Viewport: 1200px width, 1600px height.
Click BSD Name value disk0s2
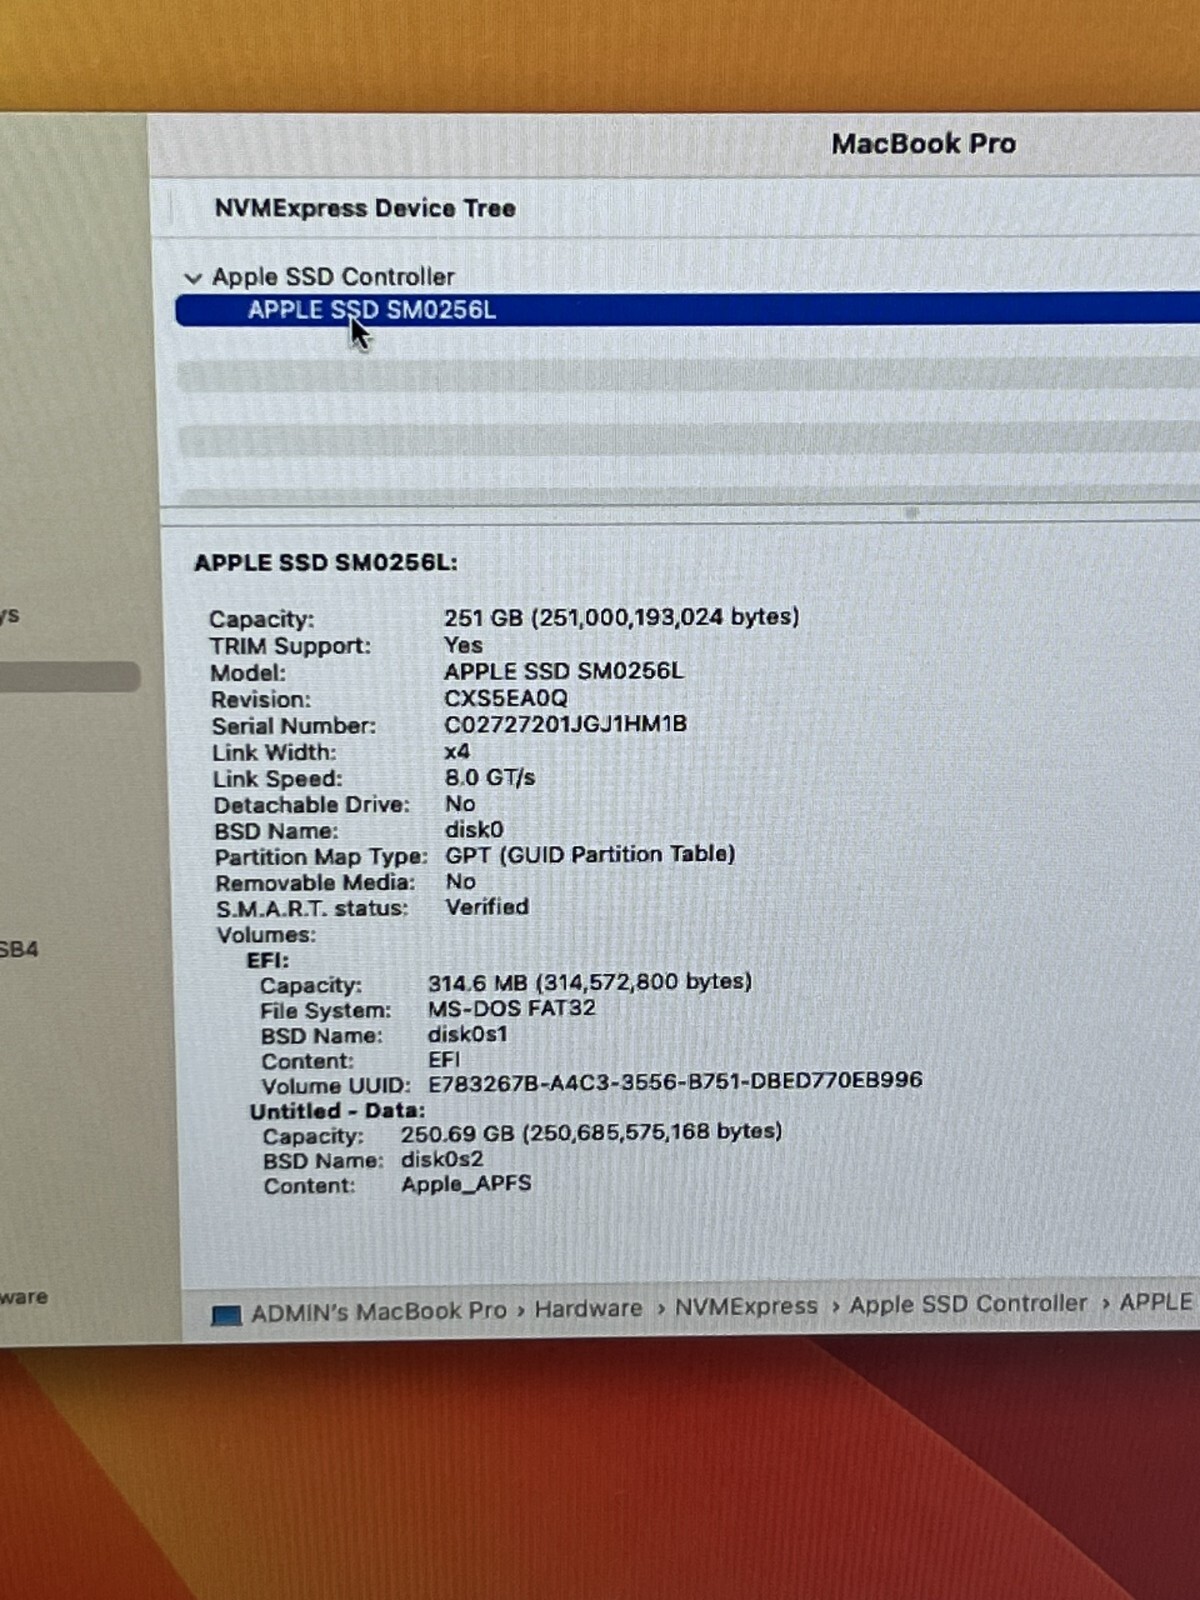tap(442, 1159)
